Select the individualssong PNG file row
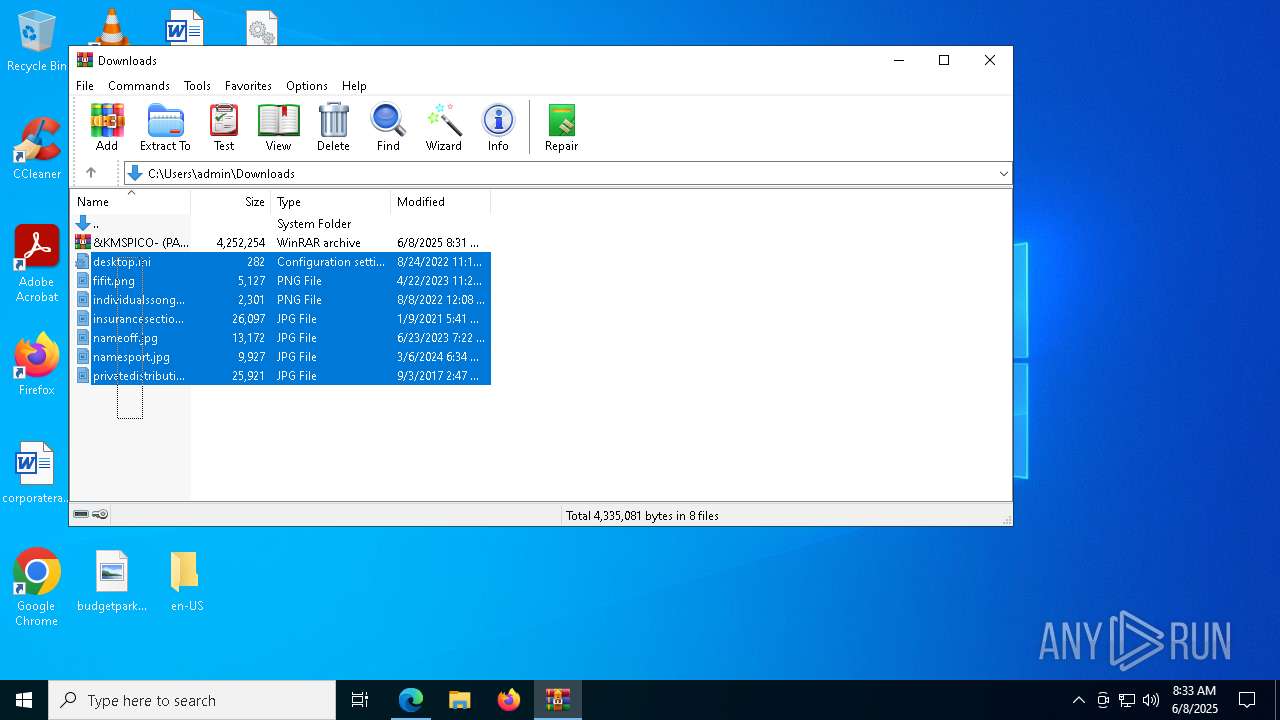Image resolution: width=1280 pixels, height=720 pixels. pyautogui.click(x=281, y=300)
